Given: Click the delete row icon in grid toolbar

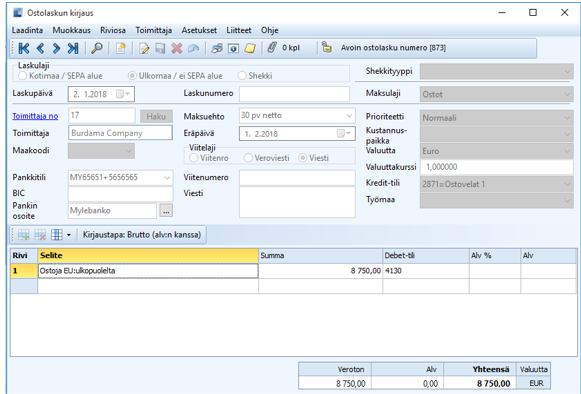Looking at the screenshot, I should pyautogui.click(x=40, y=235).
